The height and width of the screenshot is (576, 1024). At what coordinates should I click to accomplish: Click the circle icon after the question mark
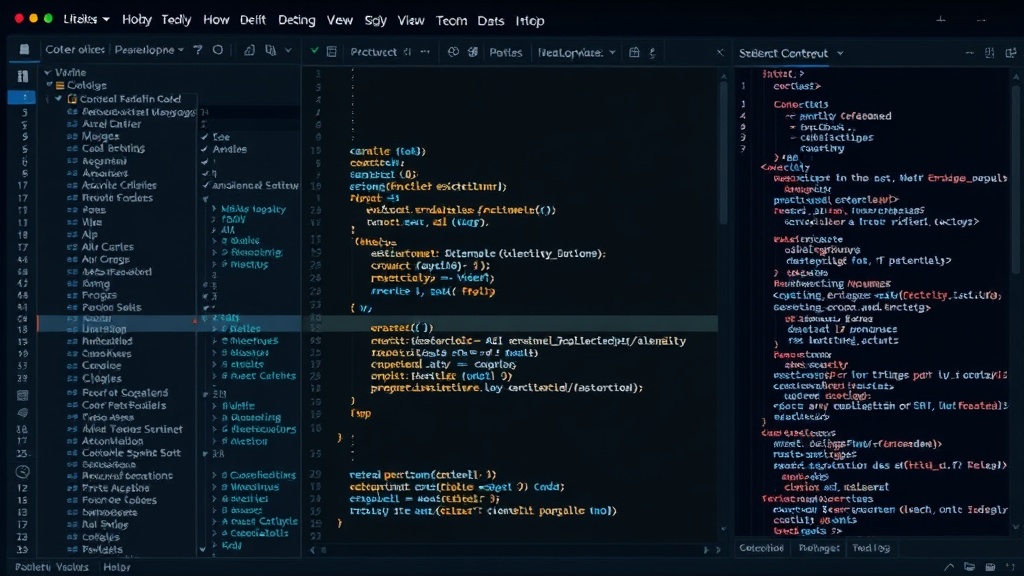tap(218, 50)
